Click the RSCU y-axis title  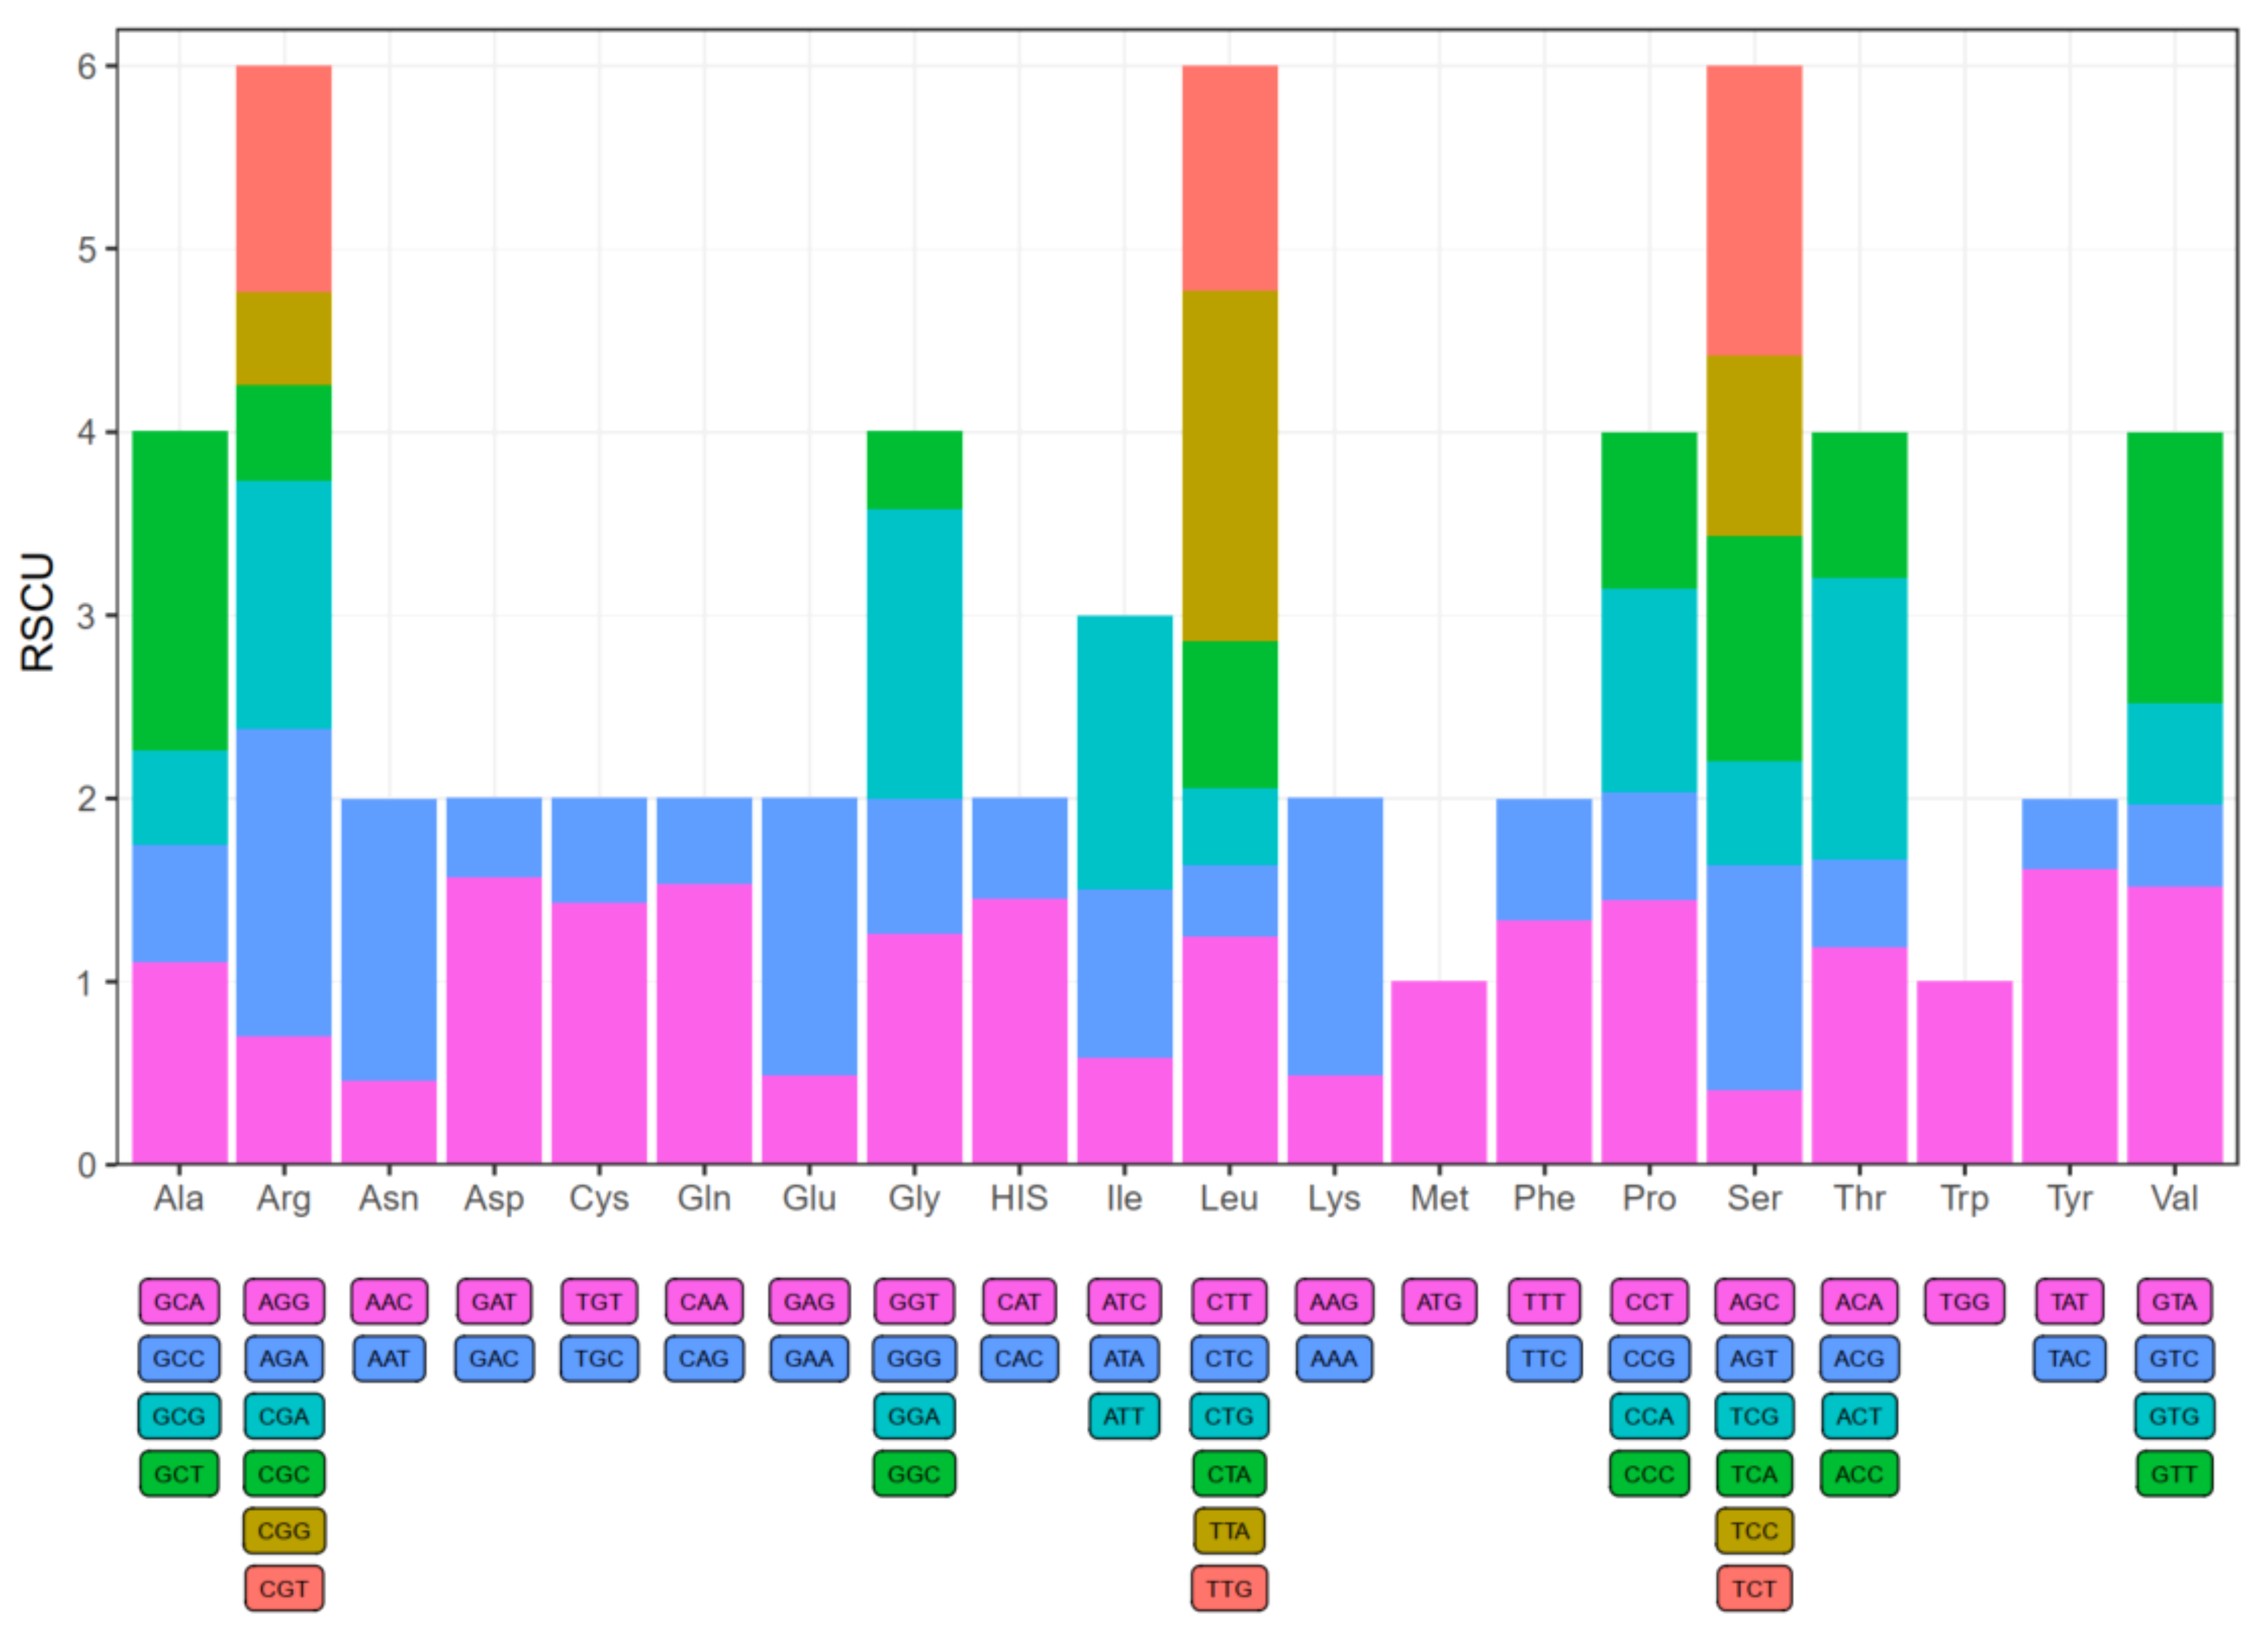38,612
